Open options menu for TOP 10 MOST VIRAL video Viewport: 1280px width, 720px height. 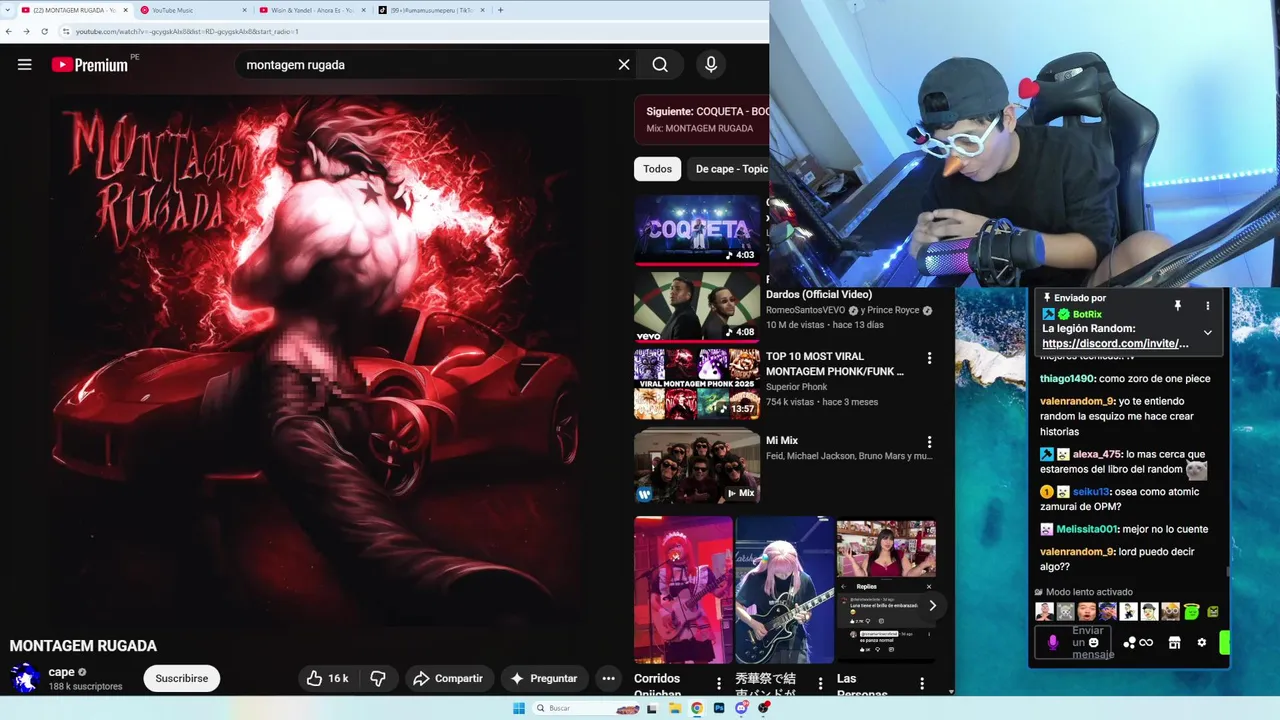[929, 358]
